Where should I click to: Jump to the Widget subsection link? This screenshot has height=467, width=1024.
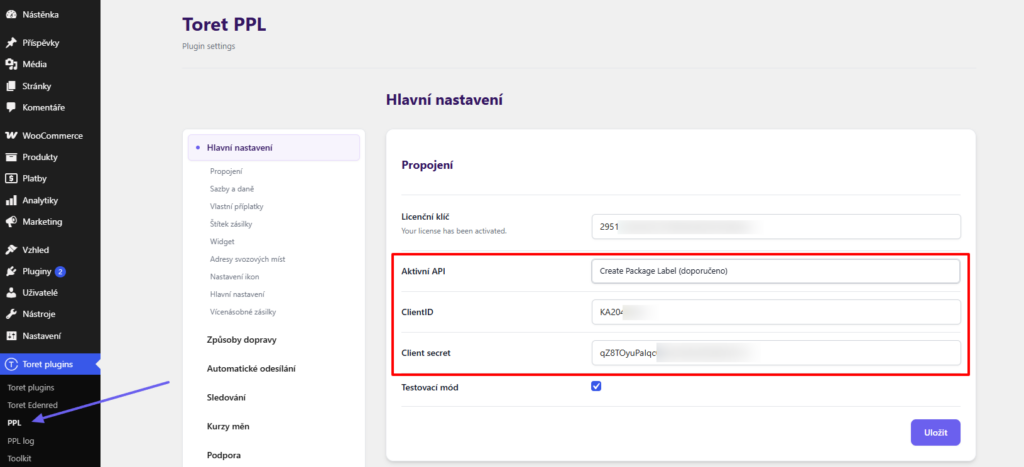pyautogui.click(x=222, y=242)
